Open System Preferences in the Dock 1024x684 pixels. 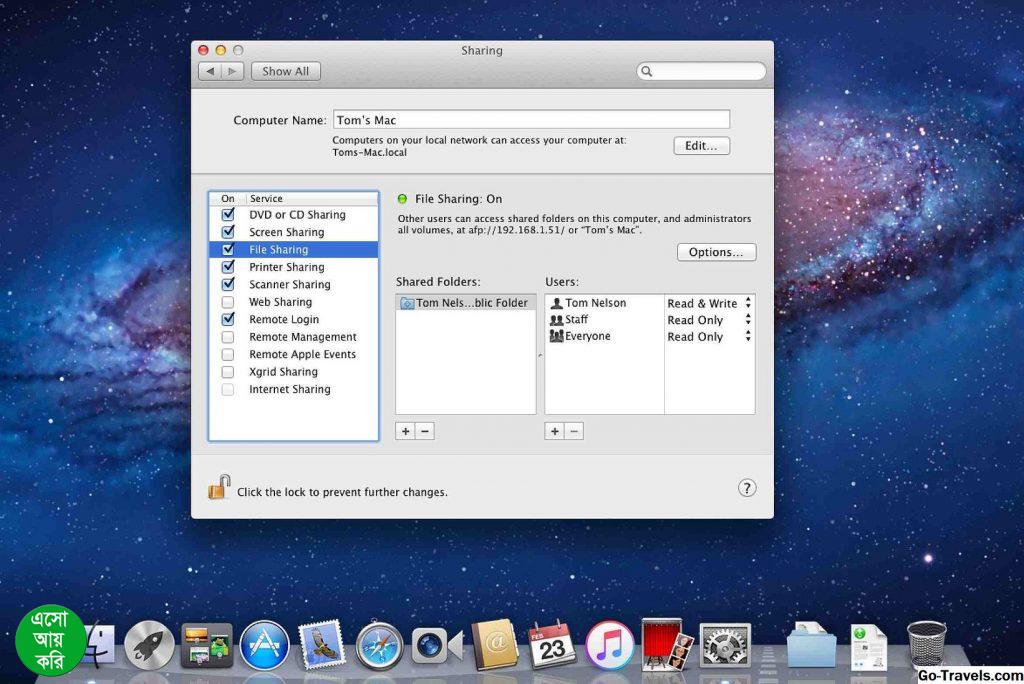coord(725,646)
